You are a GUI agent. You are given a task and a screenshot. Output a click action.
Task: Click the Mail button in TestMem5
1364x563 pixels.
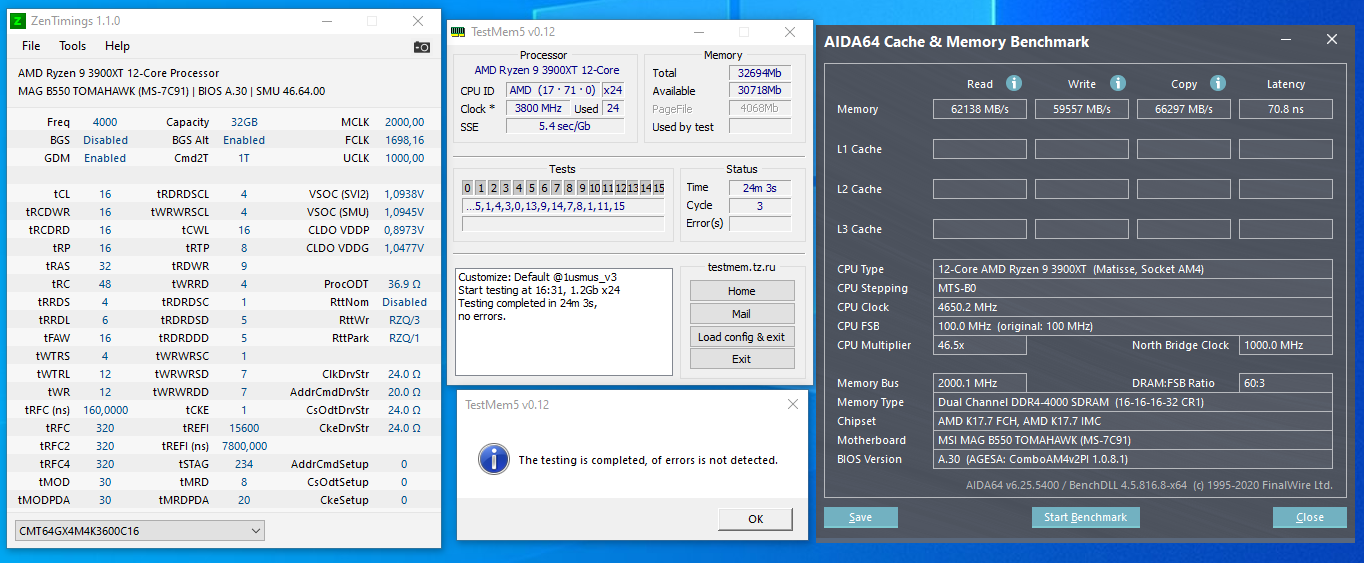coord(742,314)
